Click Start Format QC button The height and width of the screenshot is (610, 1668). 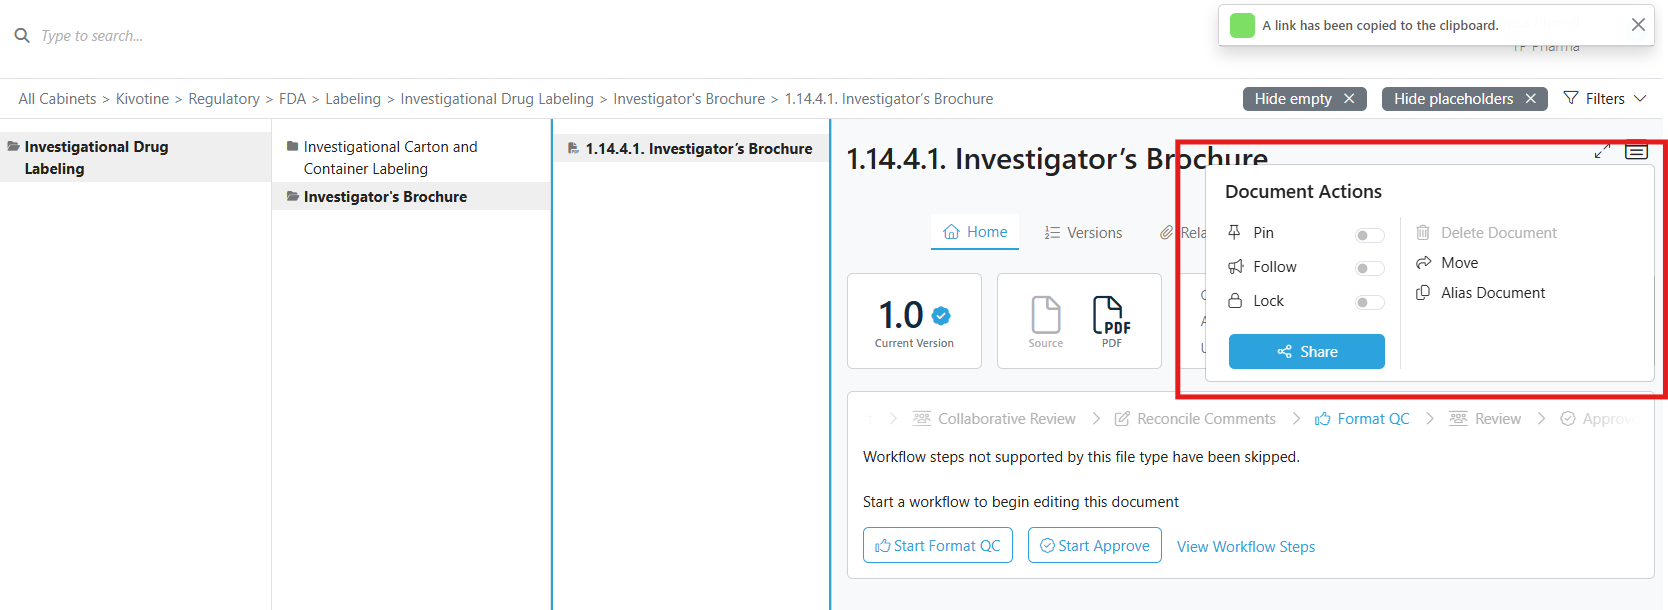[x=937, y=546]
